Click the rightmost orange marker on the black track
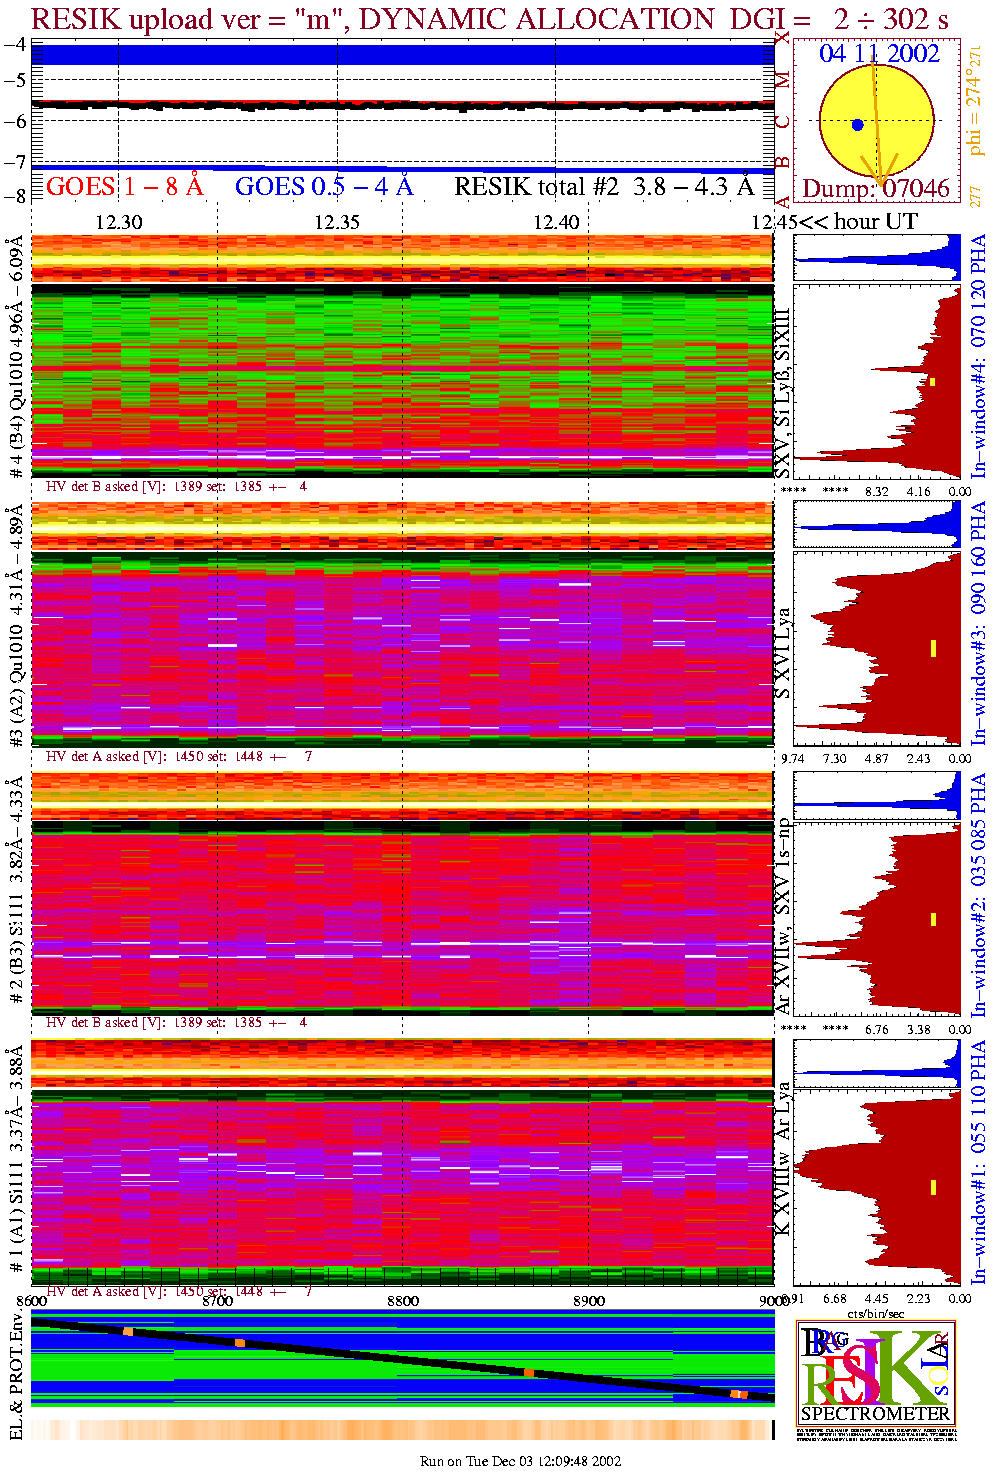Image resolution: width=1004 pixels, height=1476 pixels. [738, 1394]
